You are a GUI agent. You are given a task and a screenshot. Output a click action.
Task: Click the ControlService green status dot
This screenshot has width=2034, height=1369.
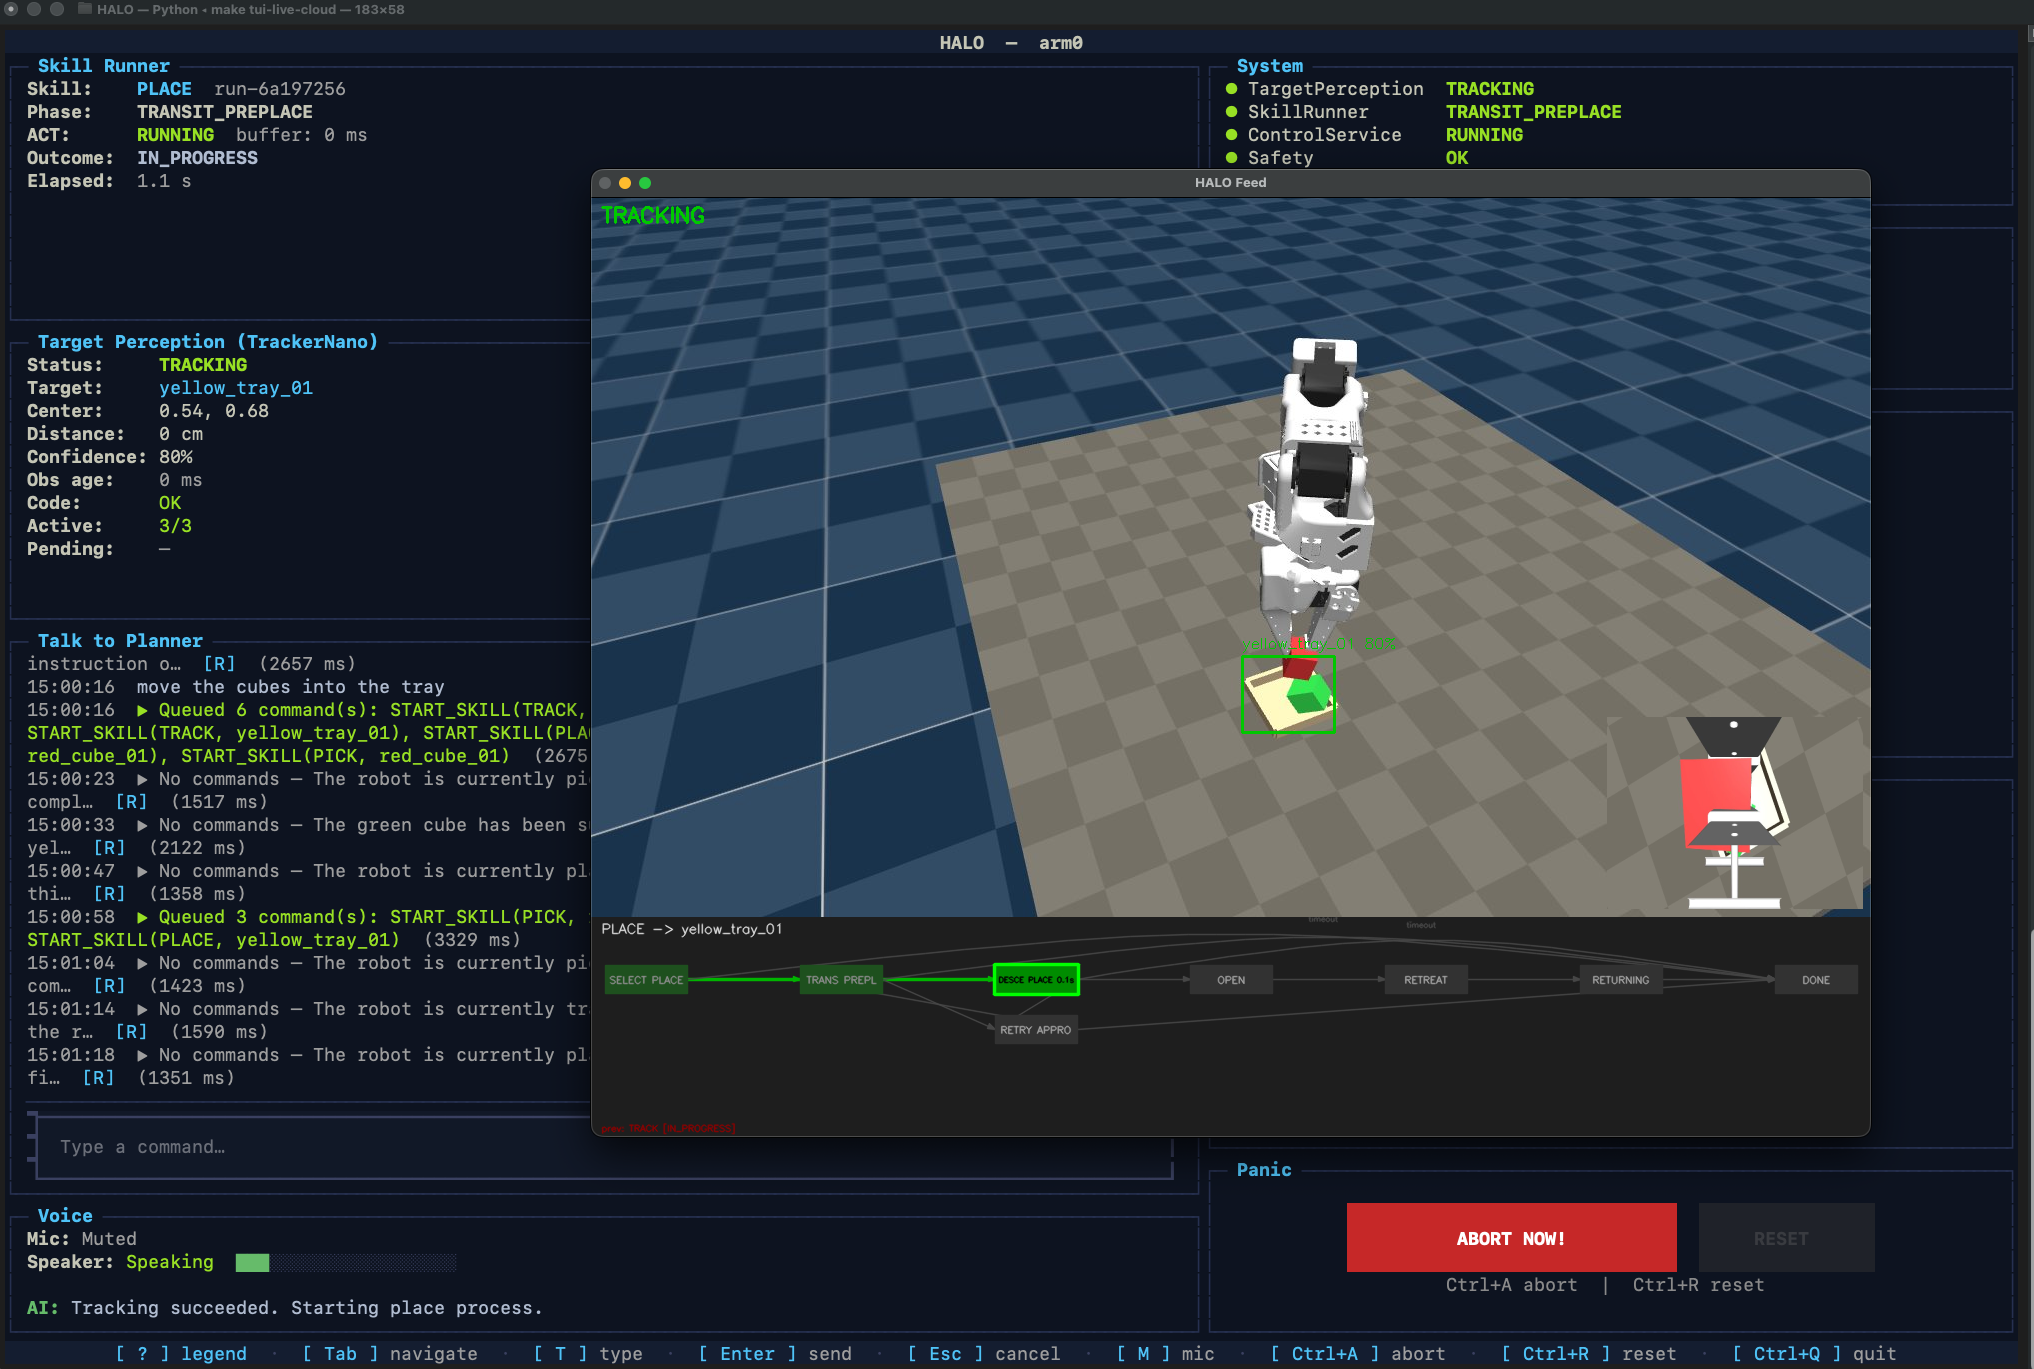coord(1231,135)
